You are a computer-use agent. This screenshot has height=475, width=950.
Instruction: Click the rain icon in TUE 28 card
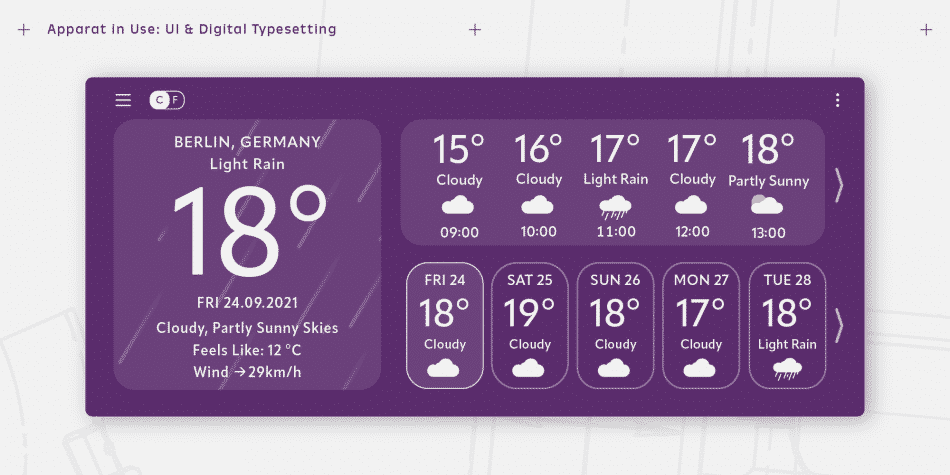tap(787, 369)
